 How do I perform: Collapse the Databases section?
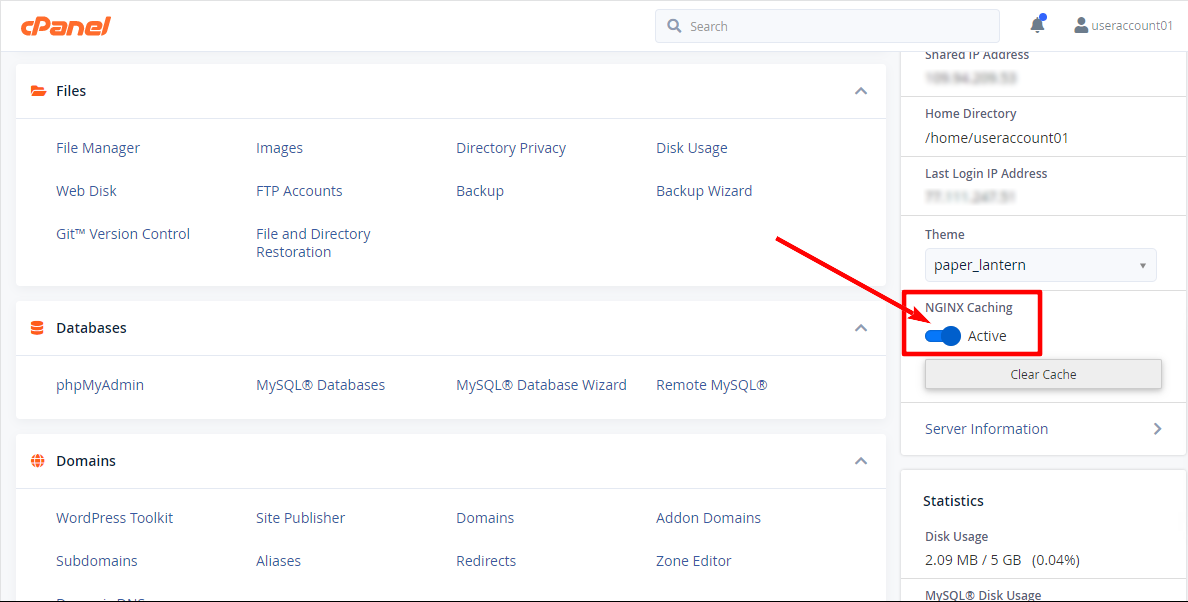pos(860,328)
